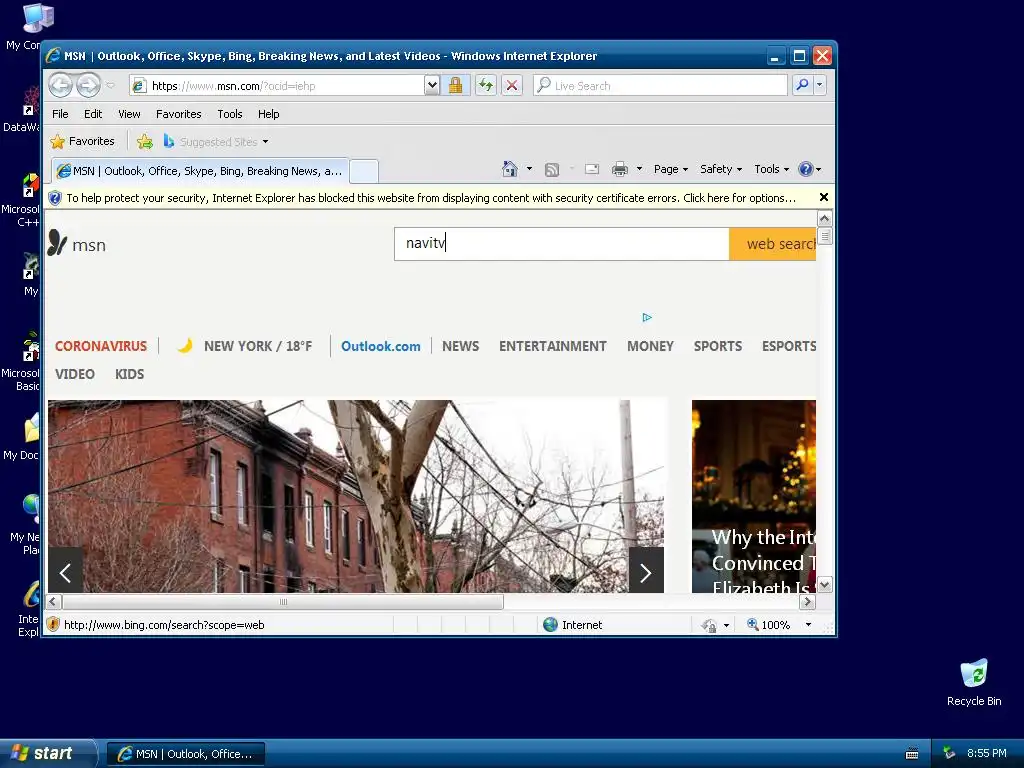The image size is (1024, 768).
Task: Open the NEW YORK / 18°F weather link
Action: [x=245, y=346]
